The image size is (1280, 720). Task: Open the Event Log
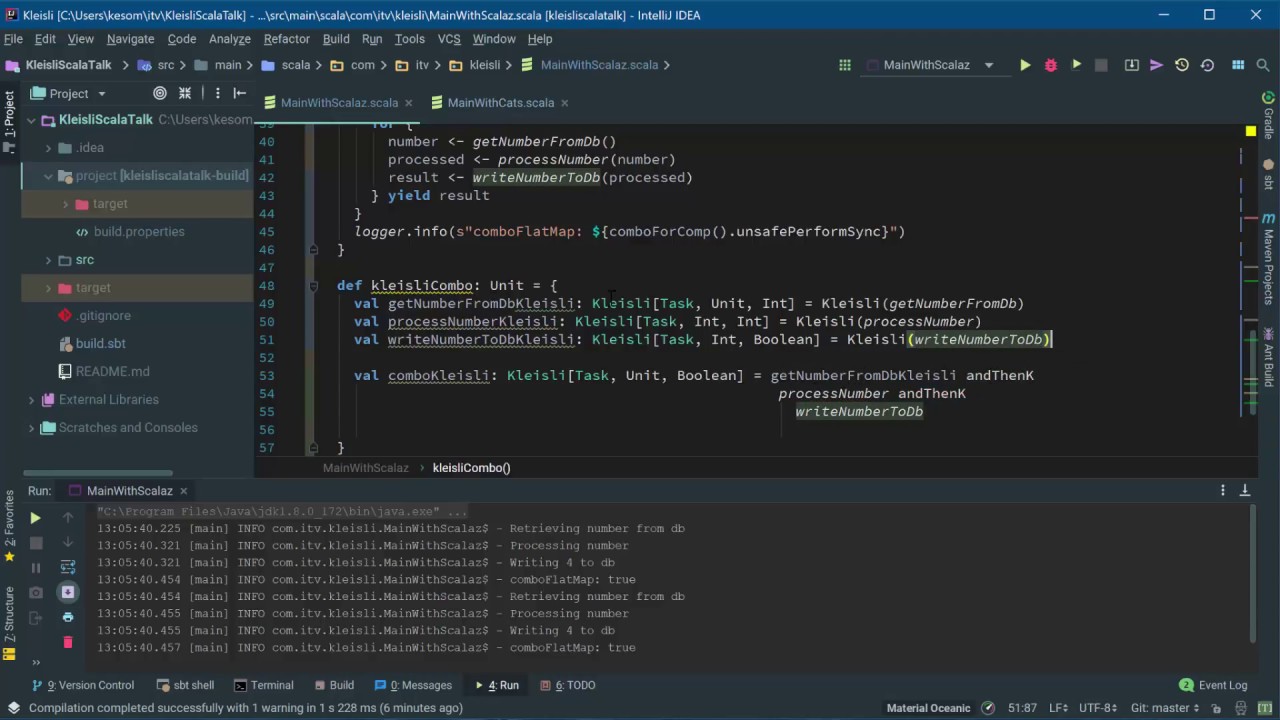pos(1213,686)
